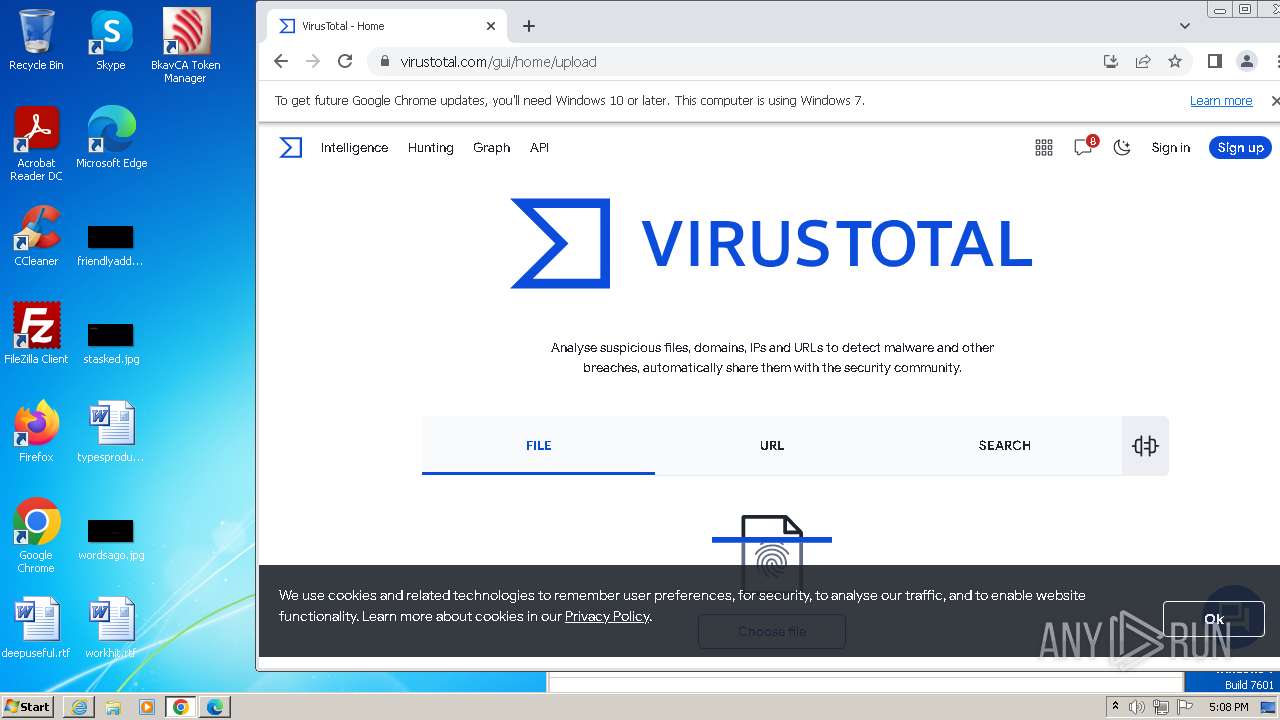Open the Windows Start menu
The width and height of the screenshot is (1280, 720).
[x=27, y=706]
